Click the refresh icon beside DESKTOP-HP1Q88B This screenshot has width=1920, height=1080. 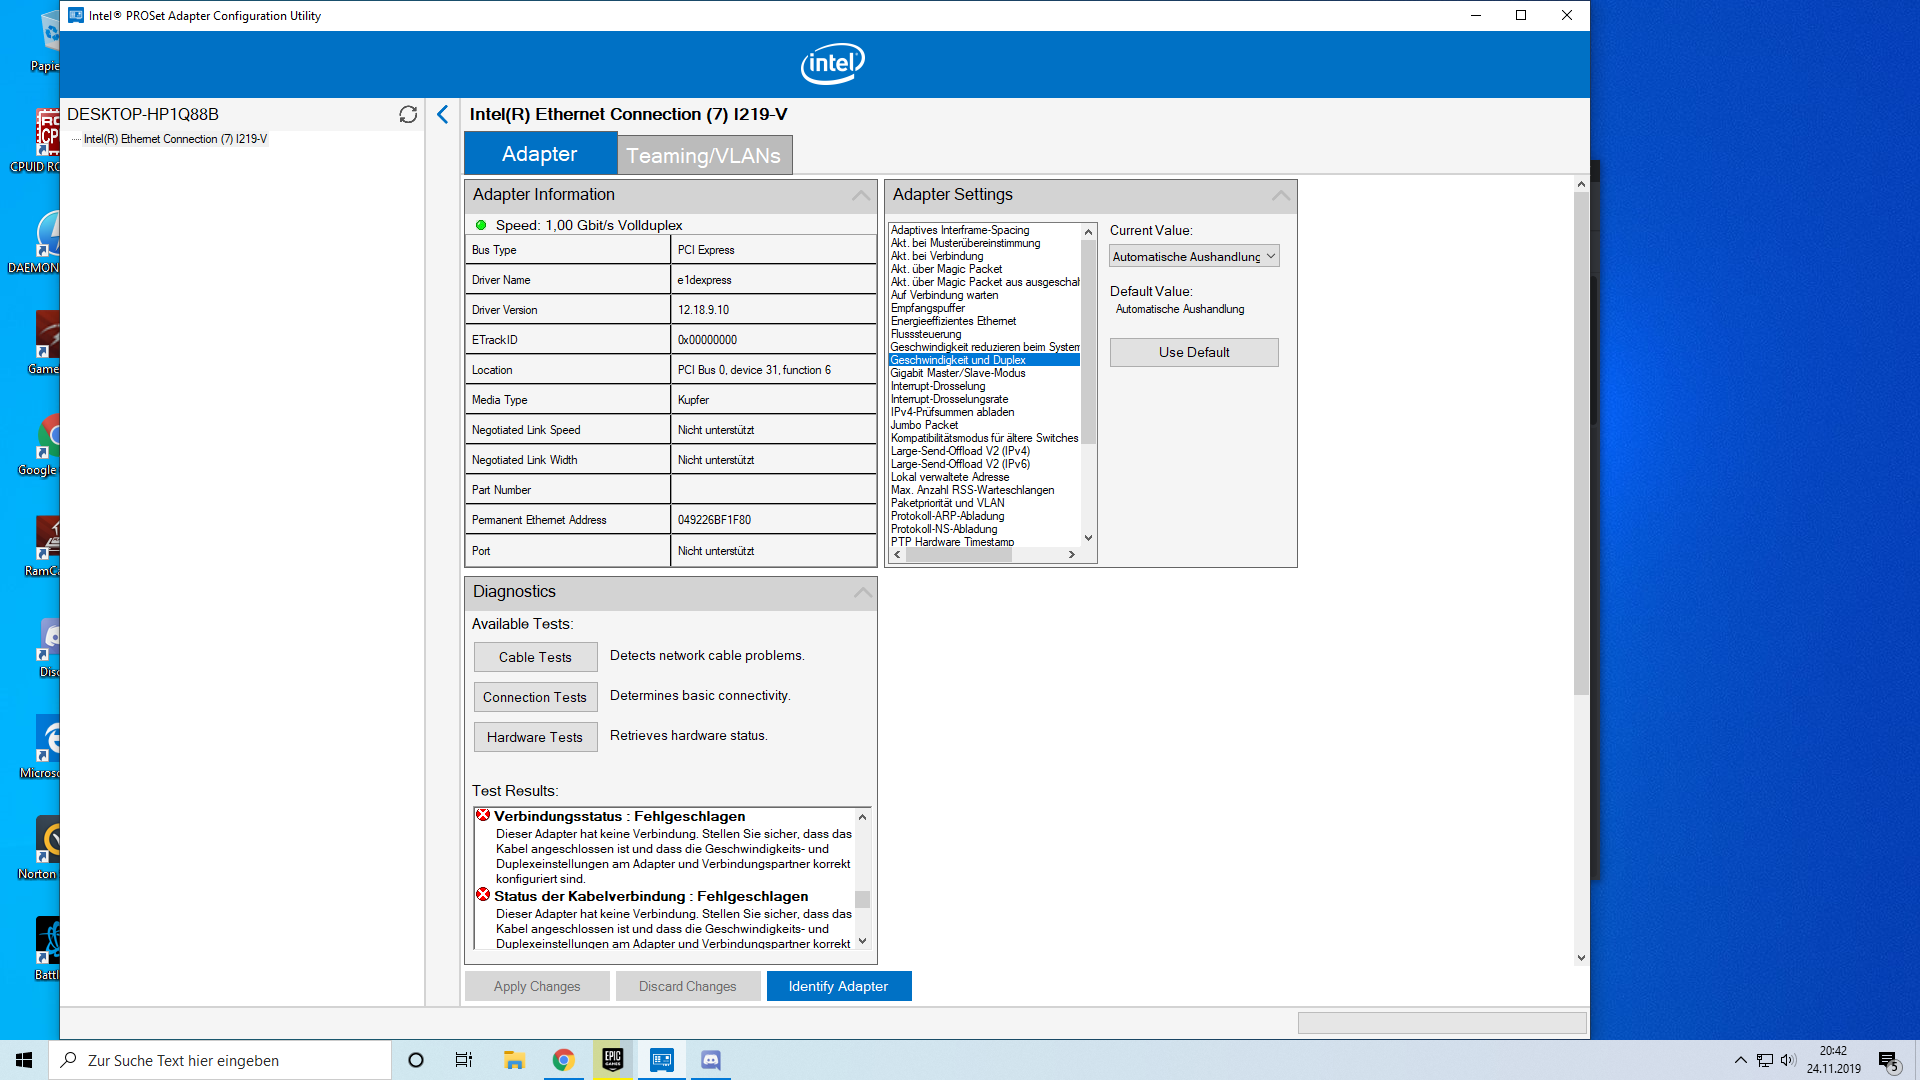[408, 114]
